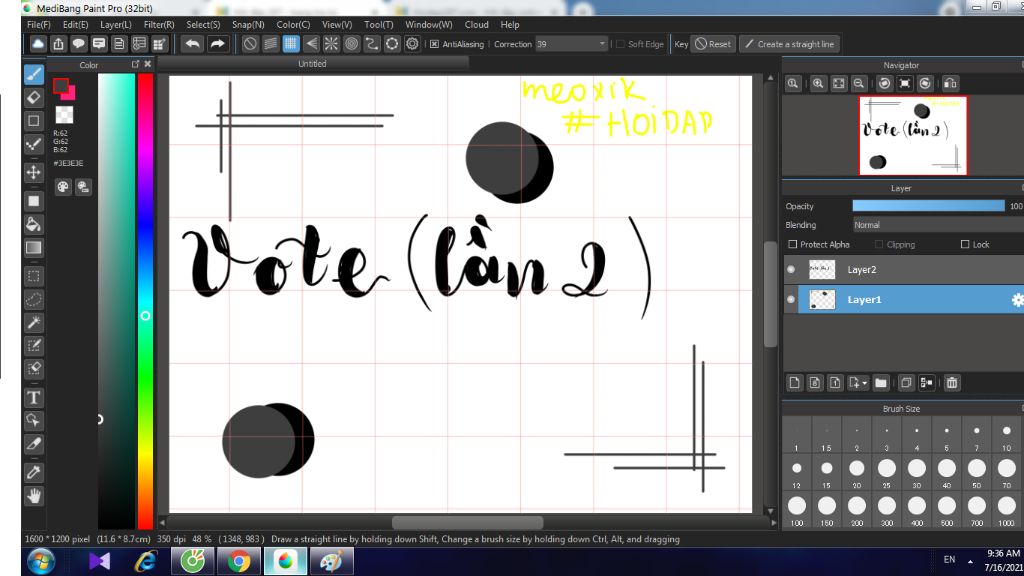Flip canvas view in Navigator
Image resolution: width=1024 pixels, height=576 pixels.
coord(950,84)
